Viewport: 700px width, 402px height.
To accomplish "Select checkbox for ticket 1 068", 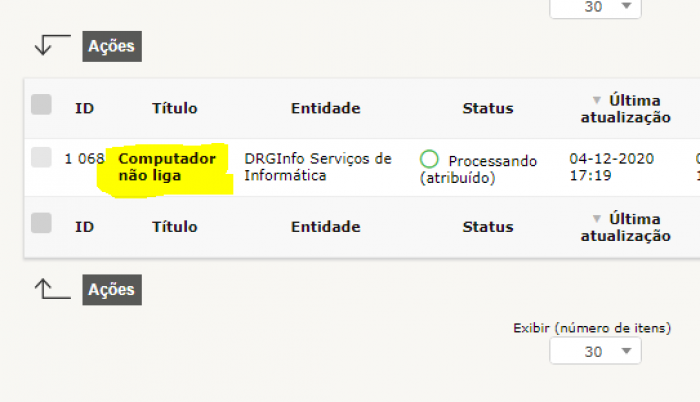I will coord(41,158).
